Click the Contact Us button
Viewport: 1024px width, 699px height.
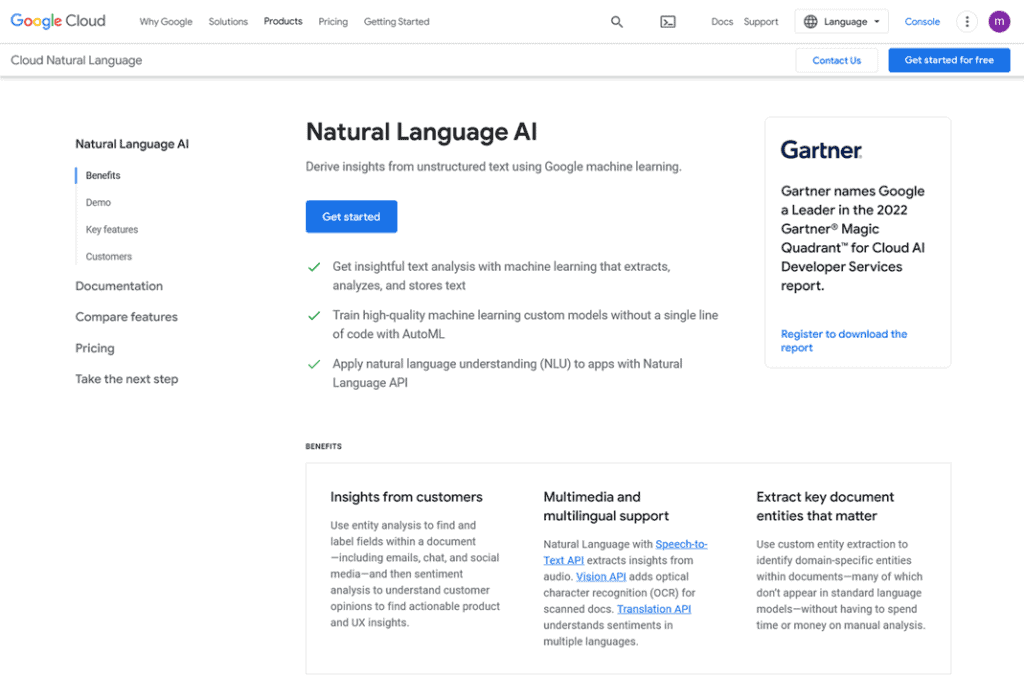click(837, 60)
